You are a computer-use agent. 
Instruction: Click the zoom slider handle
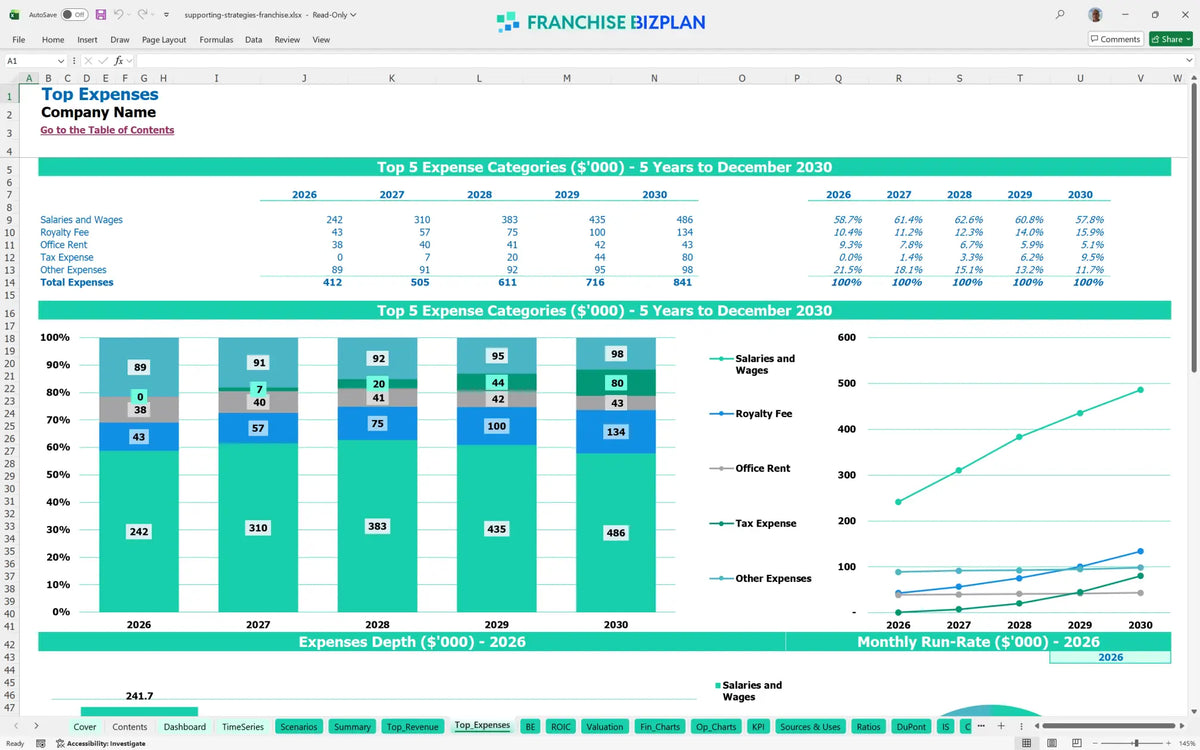(1136, 743)
